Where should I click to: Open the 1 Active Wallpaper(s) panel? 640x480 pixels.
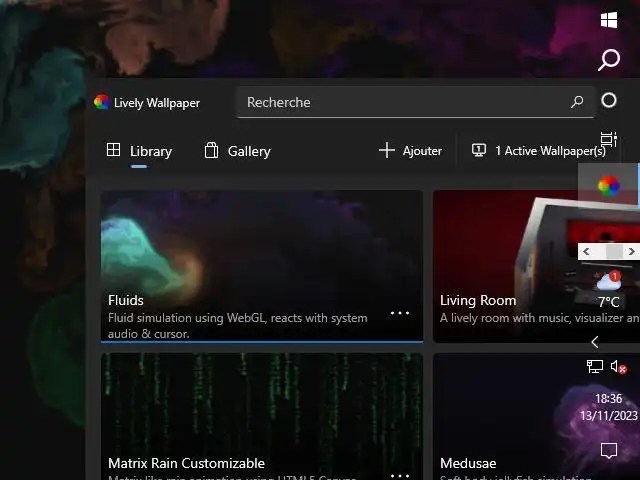coord(539,151)
